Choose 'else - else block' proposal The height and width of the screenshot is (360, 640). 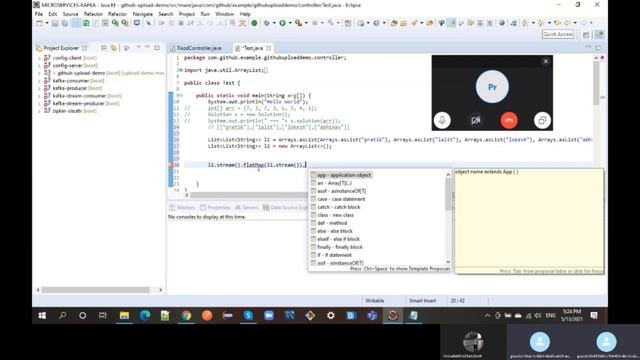(335, 231)
